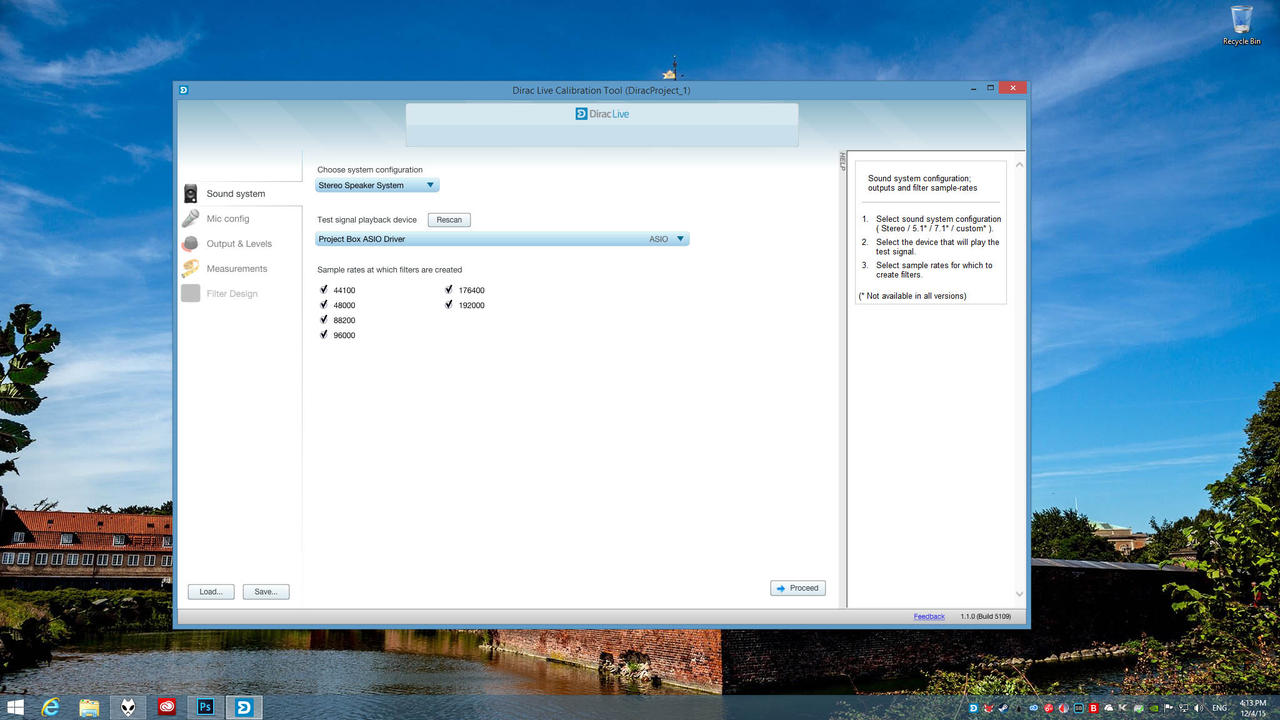Image resolution: width=1280 pixels, height=720 pixels.
Task: Click the OneDrive cloud tray icon
Action: (x=1109, y=708)
